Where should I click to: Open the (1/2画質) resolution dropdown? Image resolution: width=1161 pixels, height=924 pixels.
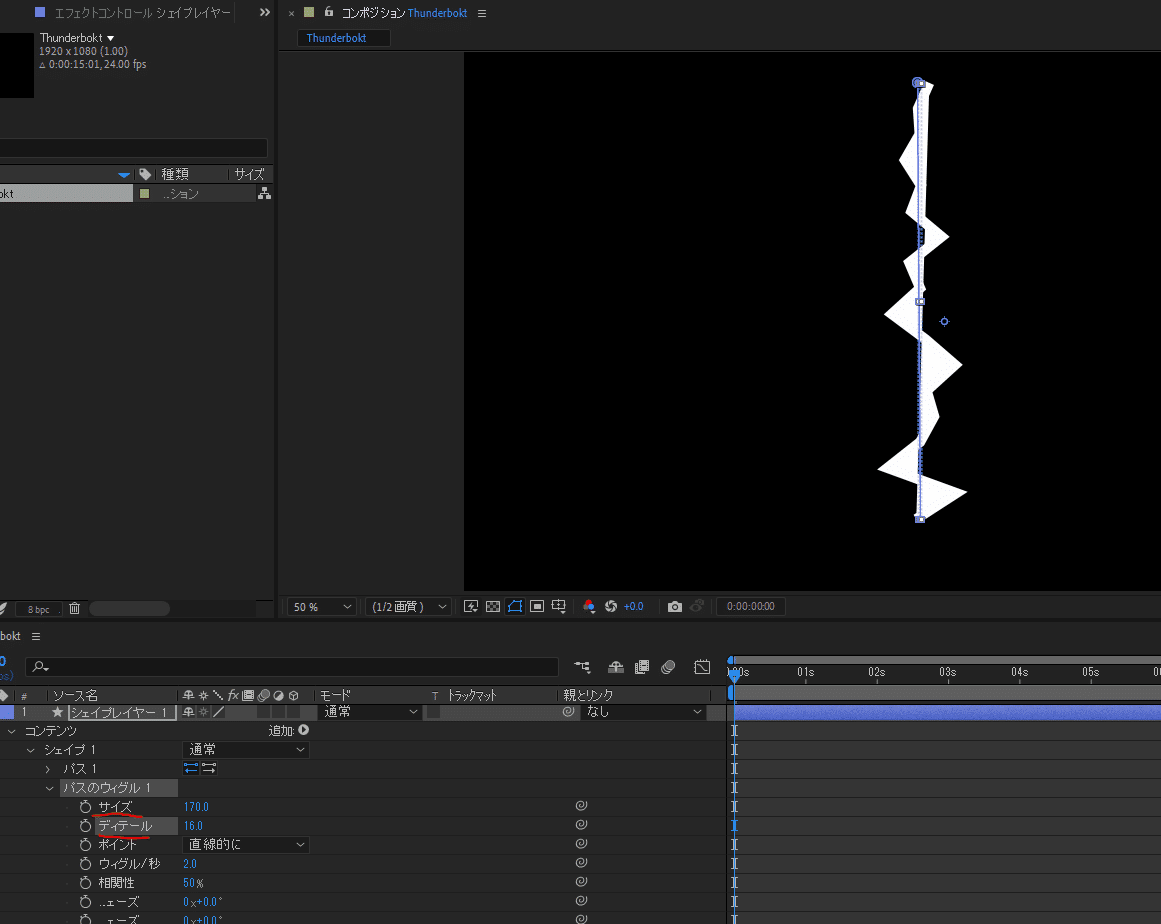point(409,607)
